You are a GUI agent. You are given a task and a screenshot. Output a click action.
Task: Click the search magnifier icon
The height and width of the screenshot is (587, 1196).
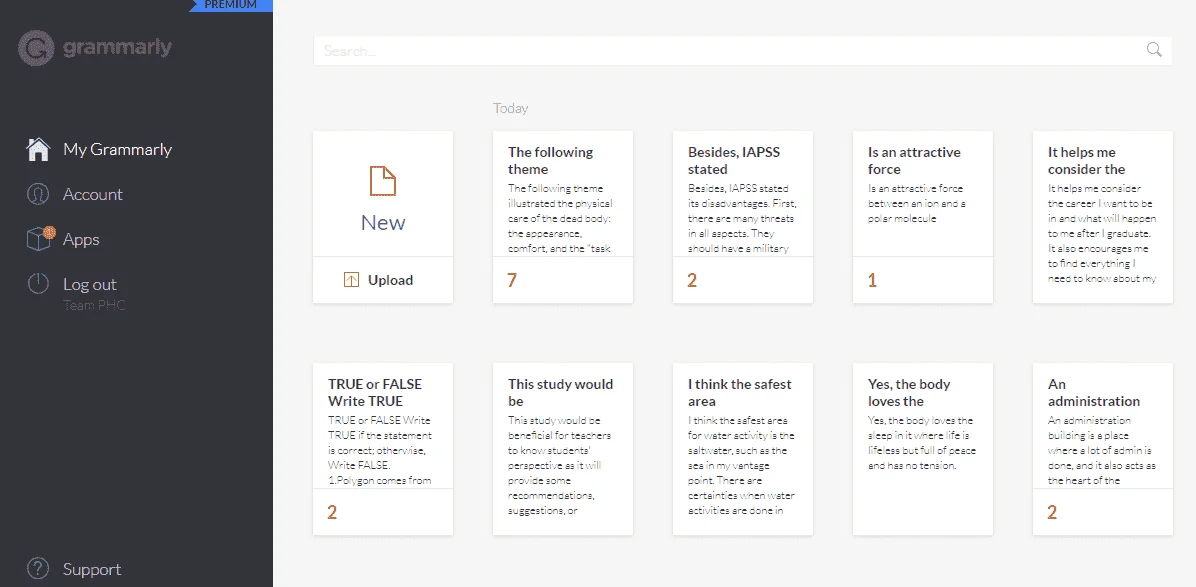point(1154,50)
